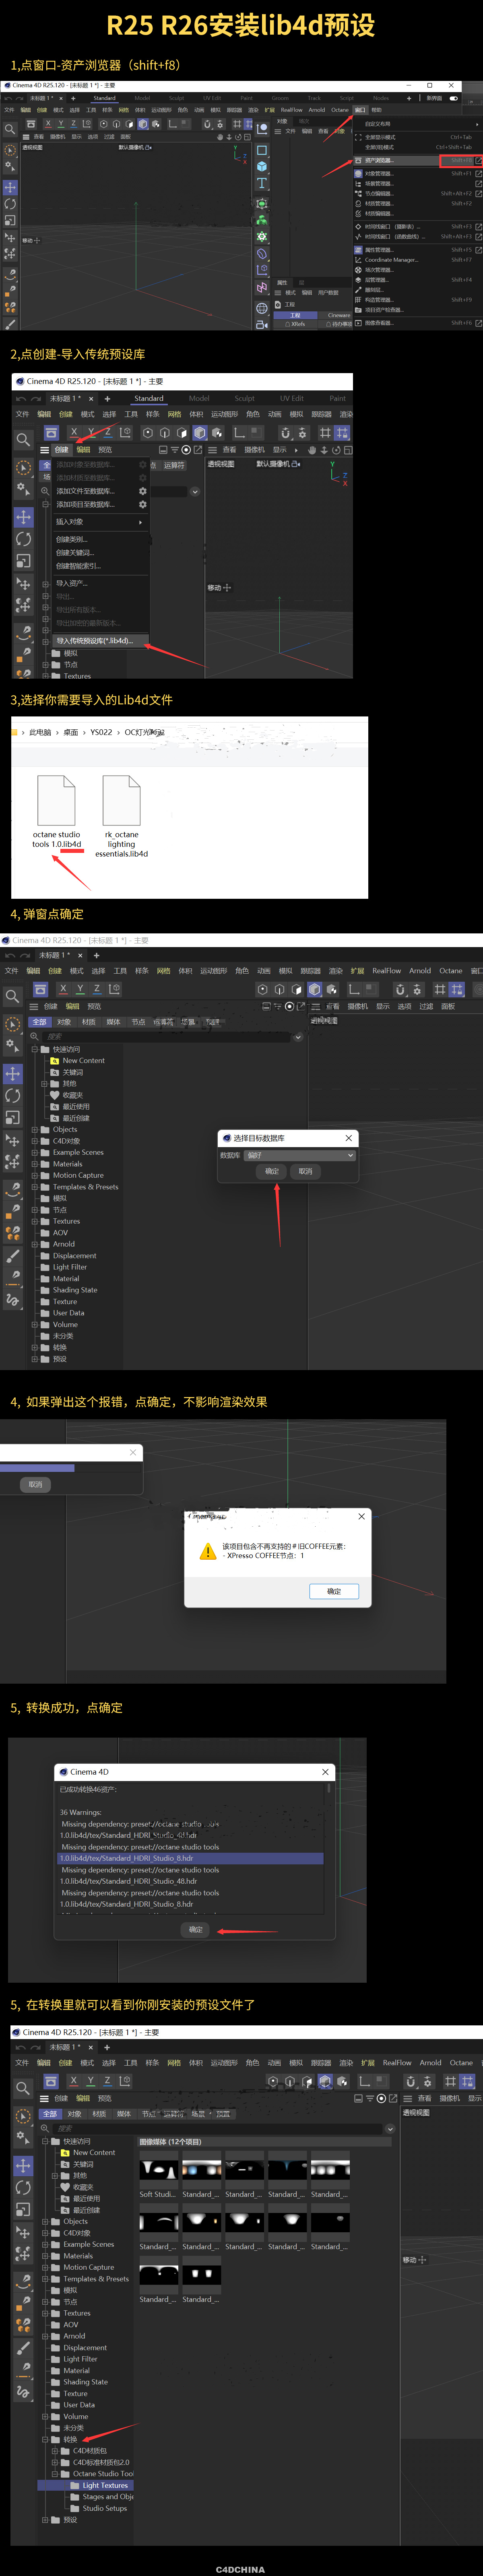The width and height of the screenshot is (483, 2576).
Task: Click search magnifier in the database-dialog screenshot sidebar
Action: click(13, 996)
